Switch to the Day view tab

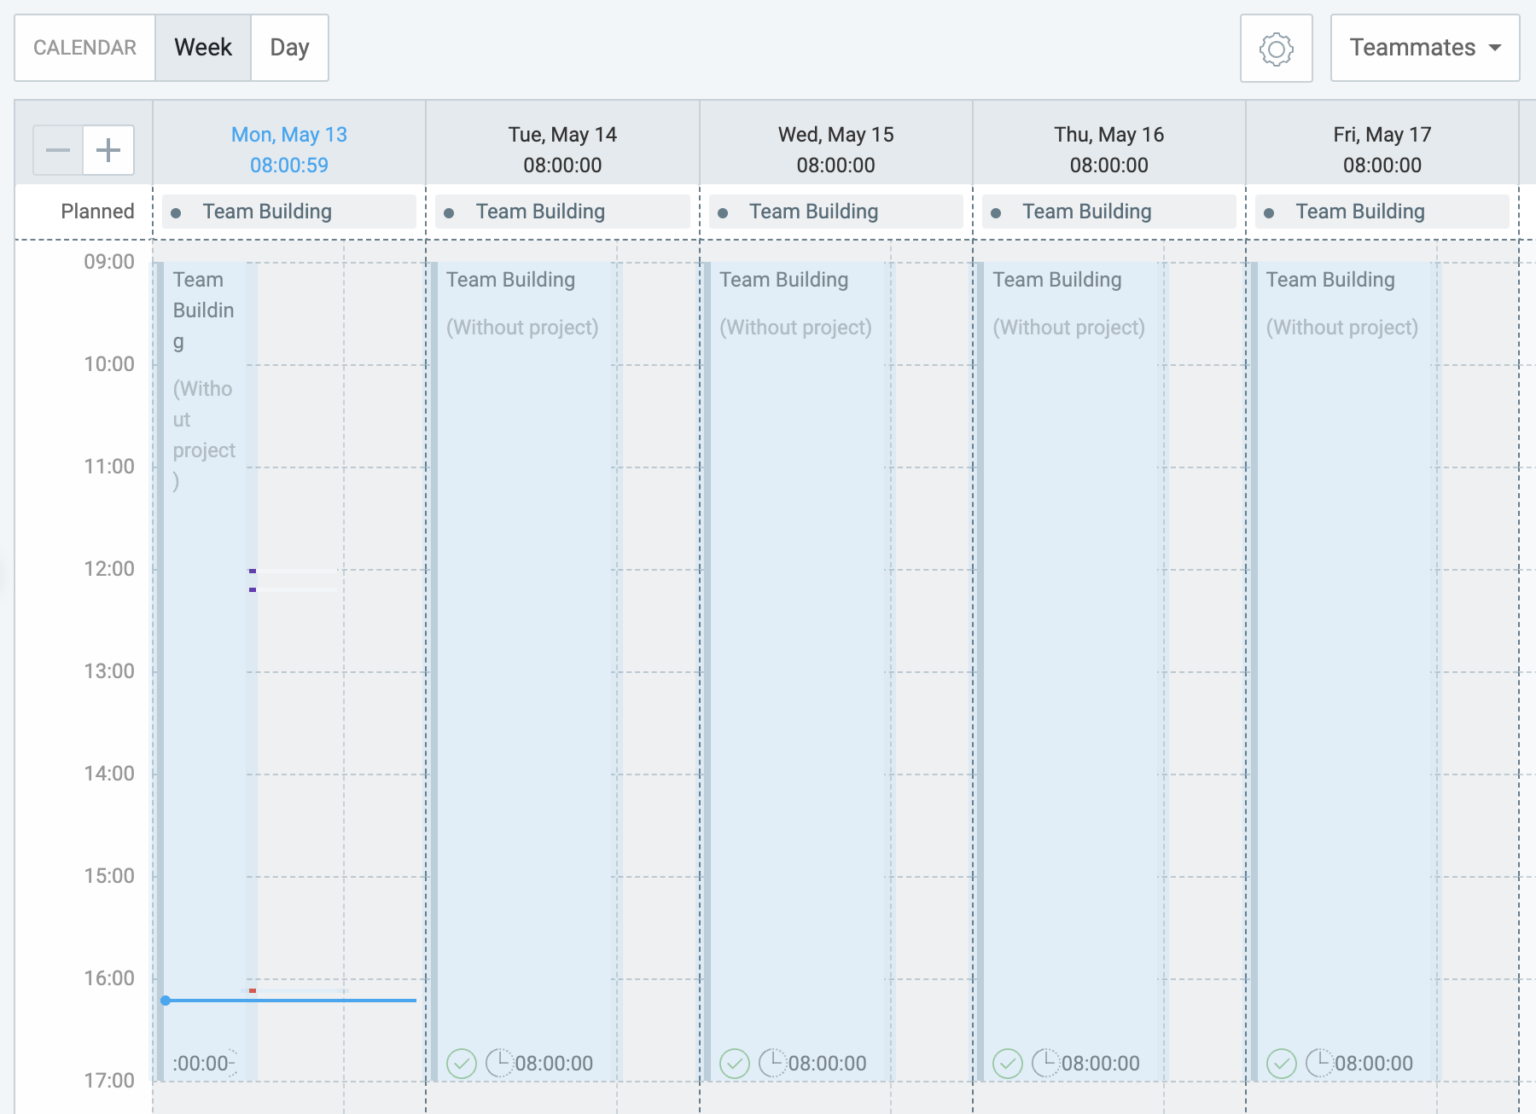289,48
